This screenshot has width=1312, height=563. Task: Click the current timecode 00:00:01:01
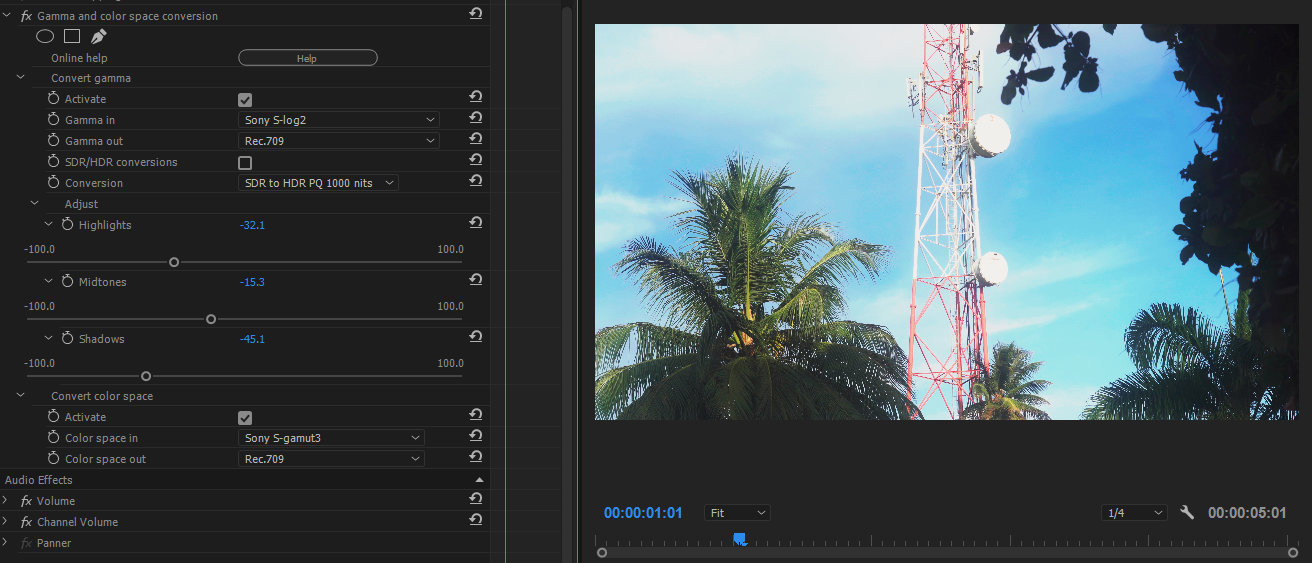643,513
